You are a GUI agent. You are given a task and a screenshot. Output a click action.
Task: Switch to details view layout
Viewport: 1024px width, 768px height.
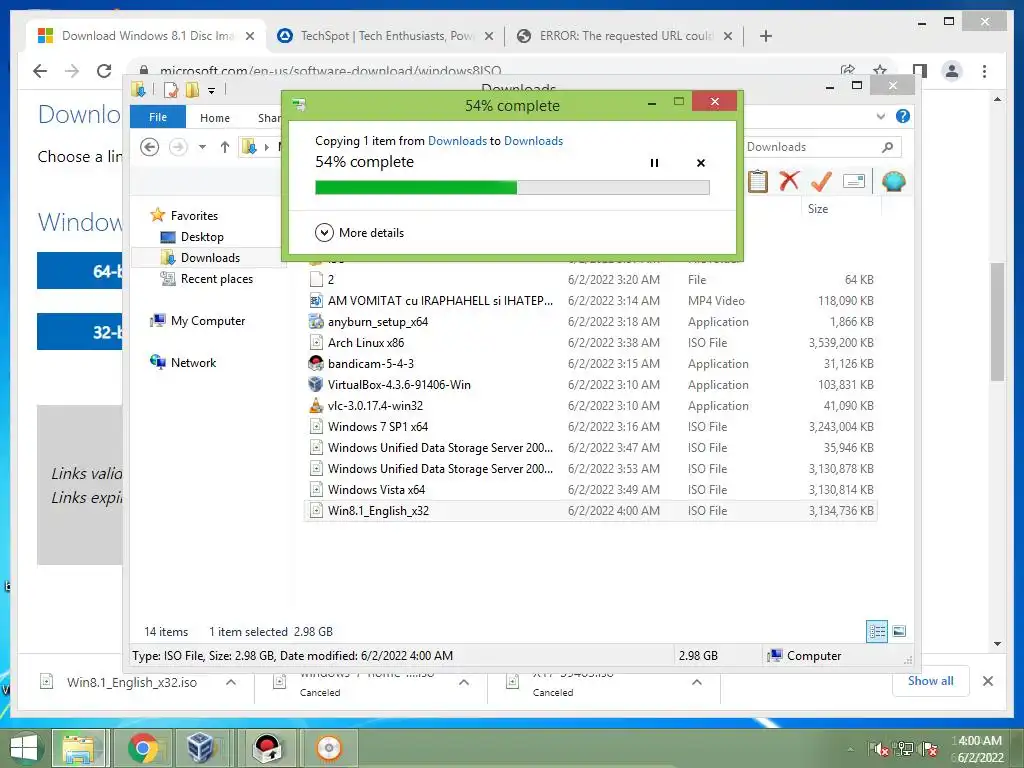click(x=877, y=631)
